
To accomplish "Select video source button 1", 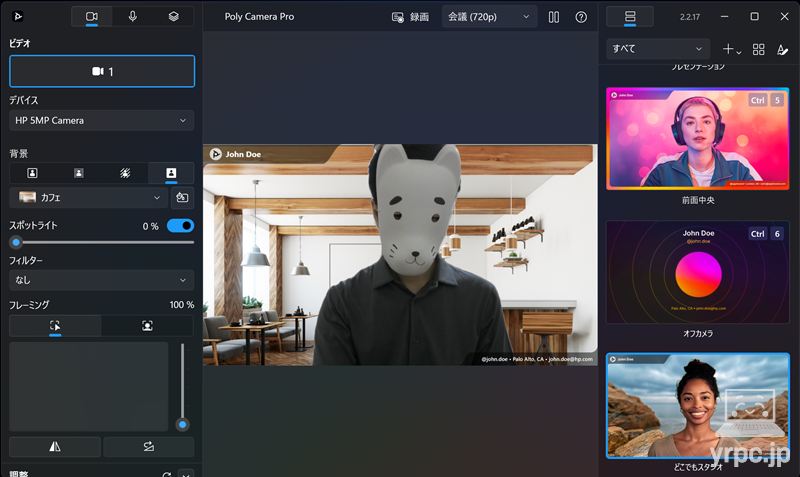I will pos(102,71).
